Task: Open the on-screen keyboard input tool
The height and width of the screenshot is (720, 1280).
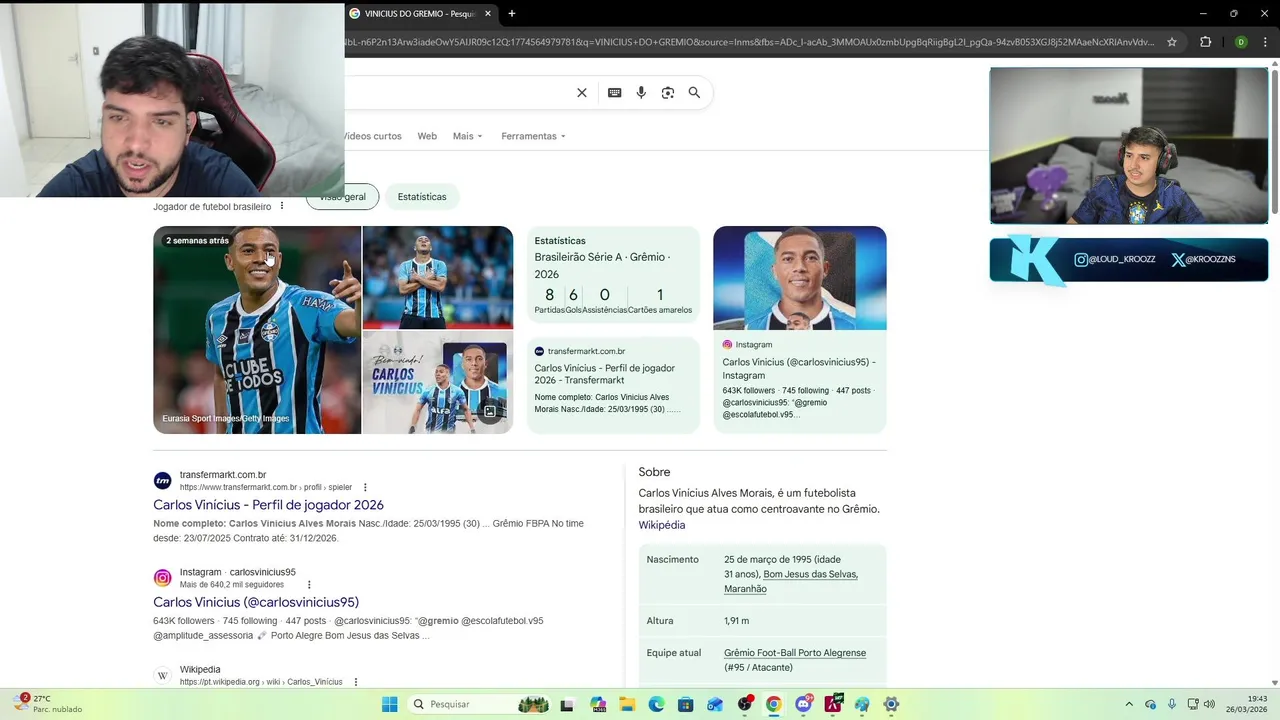Action: (x=614, y=93)
